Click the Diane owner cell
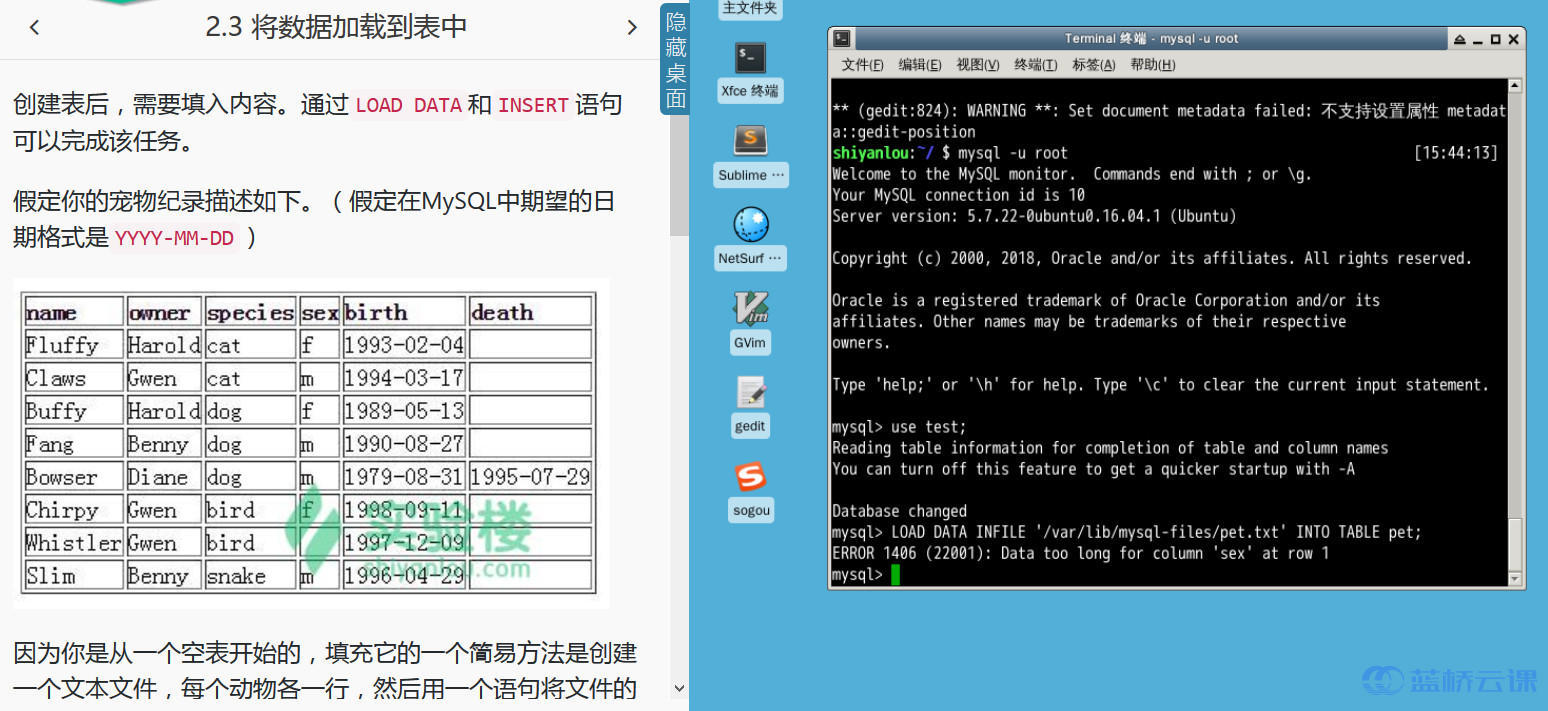This screenshot has width=1548, height=711. click(164, 477)
